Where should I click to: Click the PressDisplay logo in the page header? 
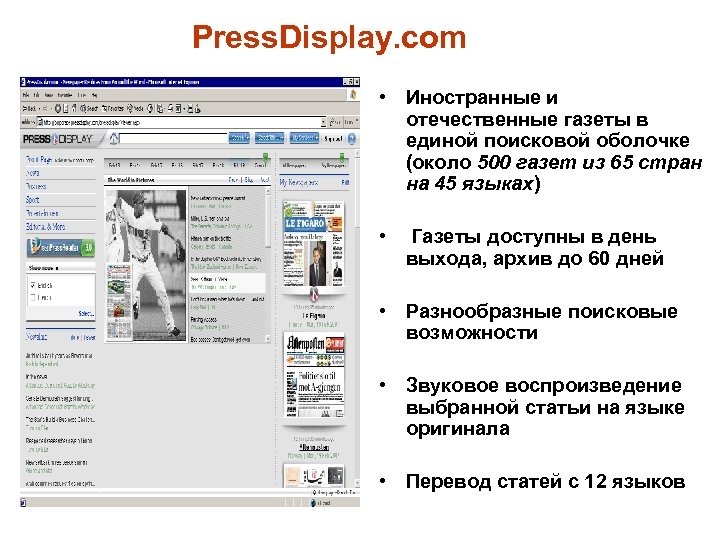click(58, 139)
